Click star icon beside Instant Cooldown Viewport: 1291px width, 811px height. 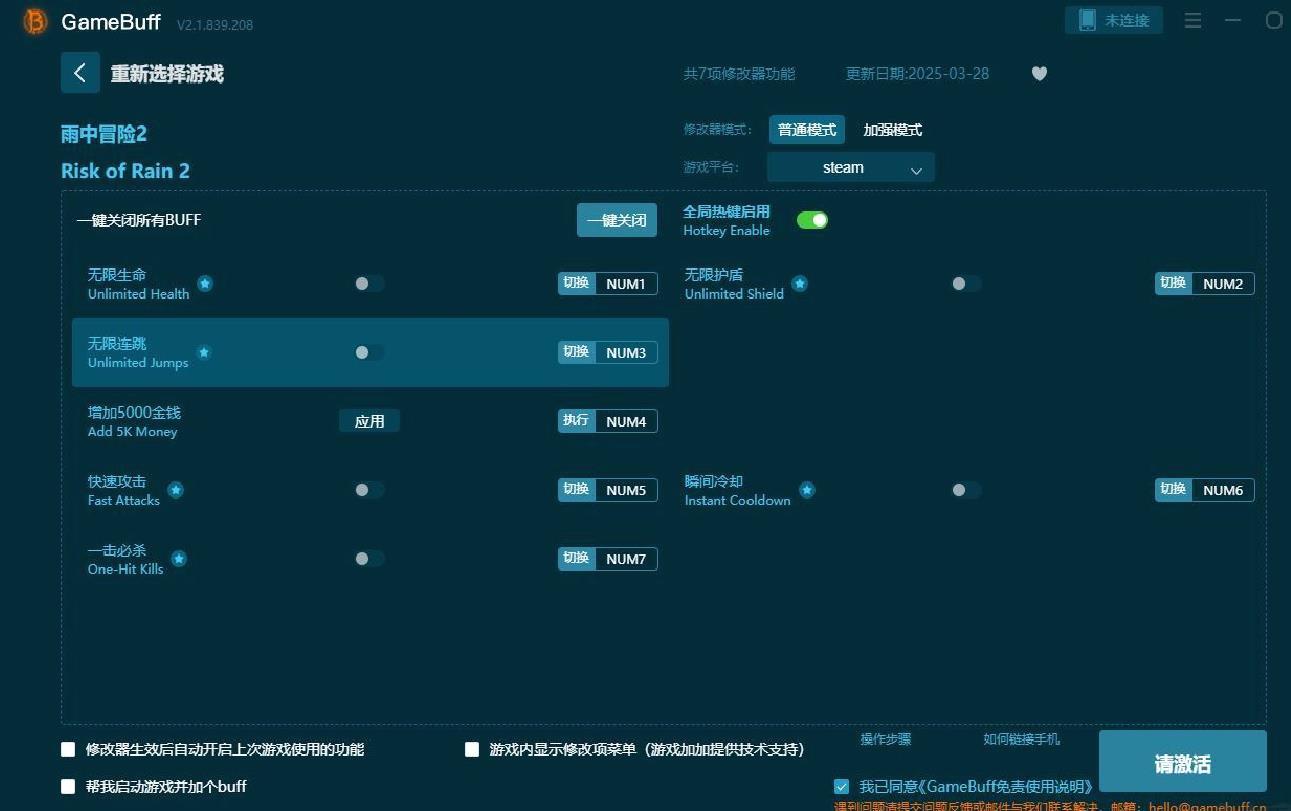[807, 490]
